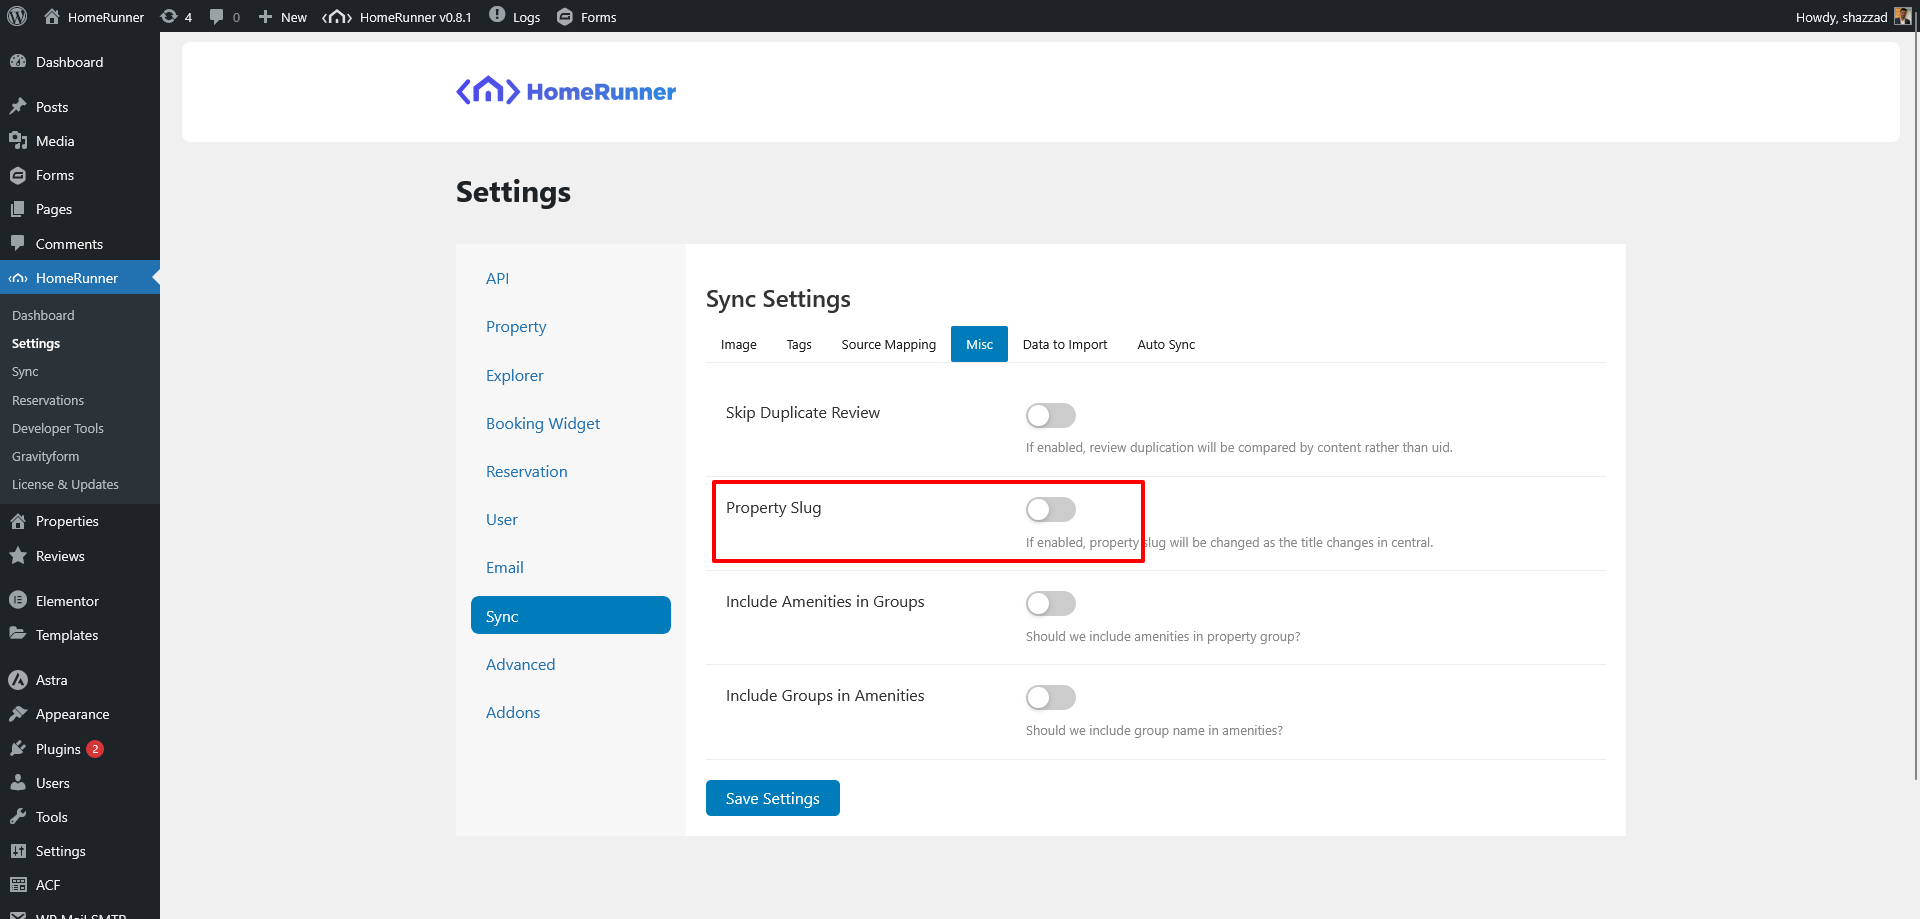Viewport: 1920px width, 919px height.
Task: Click the Save Settings button
Action: click(x=772, y=798)
